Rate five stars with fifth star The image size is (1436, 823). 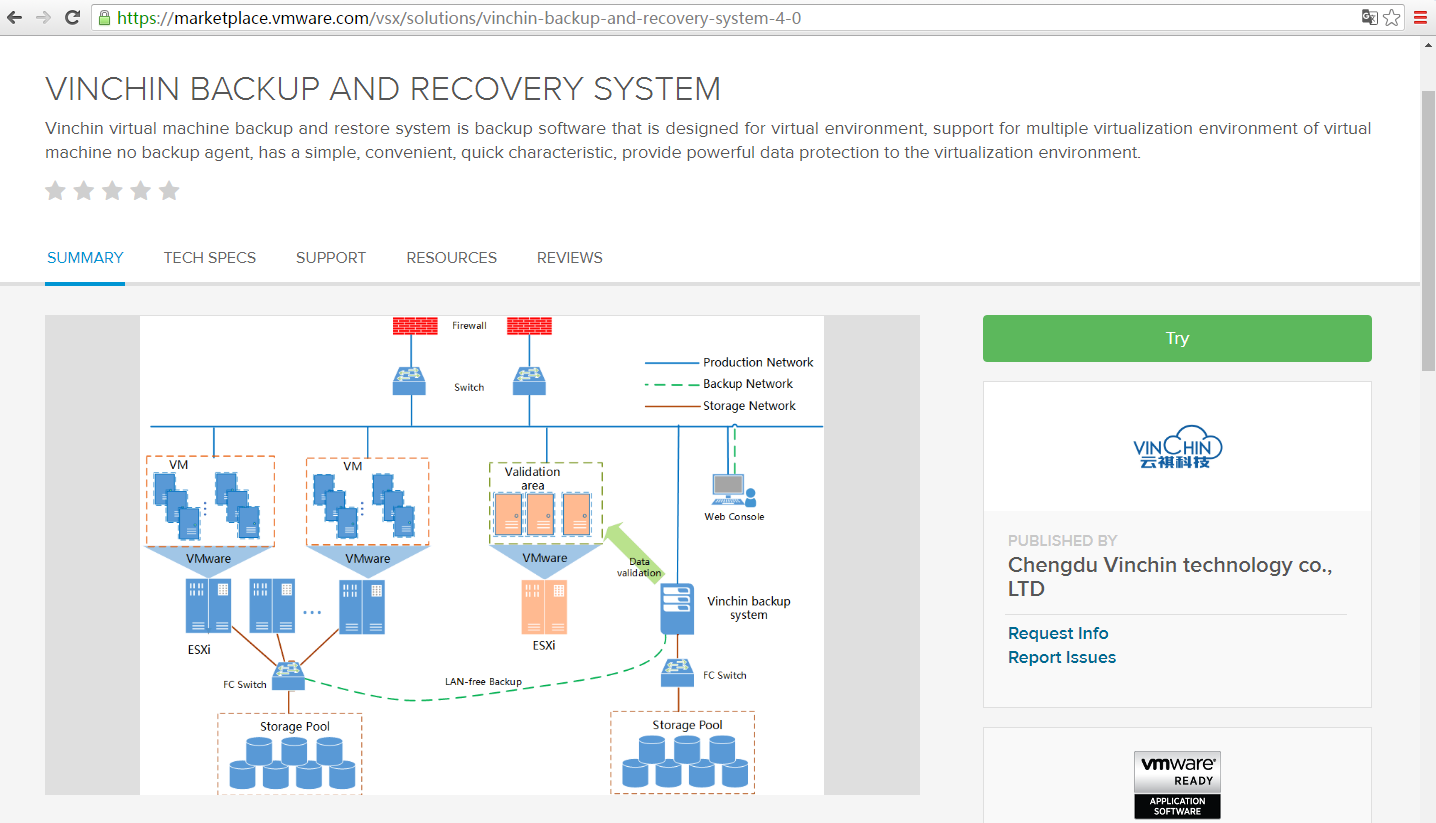coord(169,190)
